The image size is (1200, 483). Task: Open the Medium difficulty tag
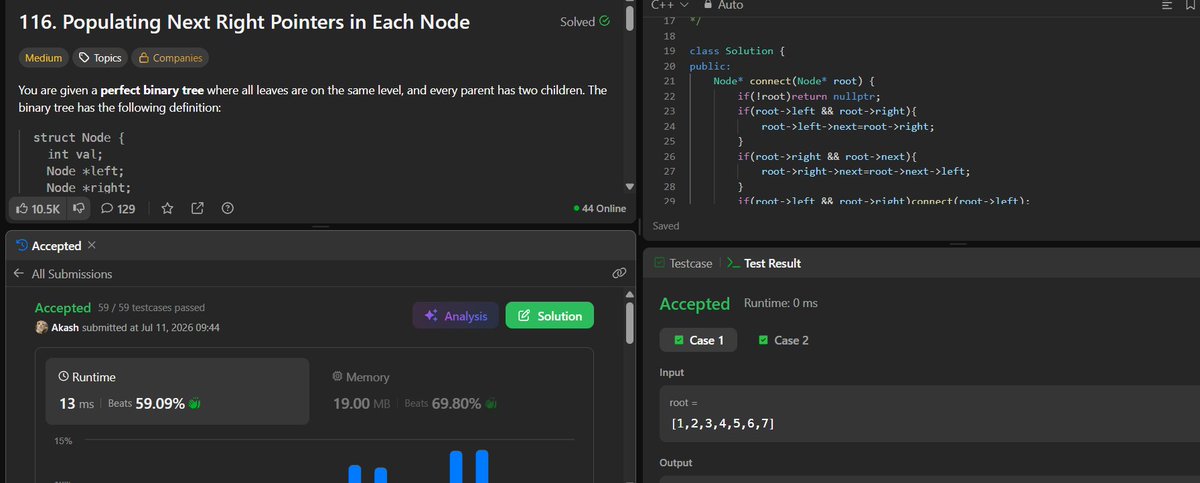(43, 58)
